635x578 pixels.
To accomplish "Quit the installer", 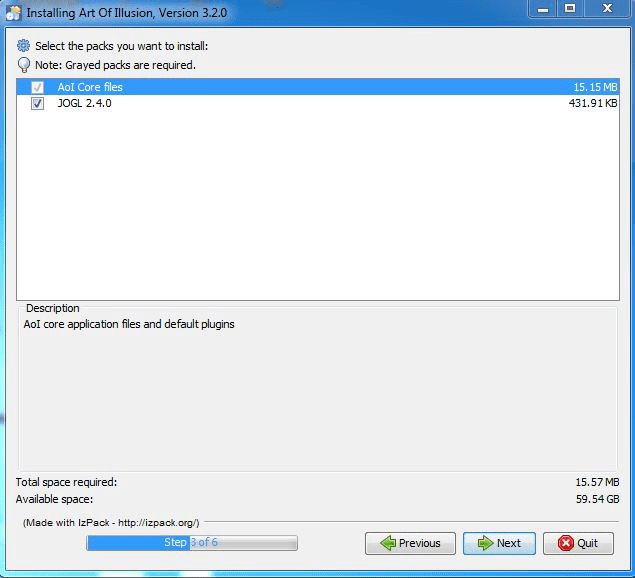I will pyautogui.click(x=578, y=543).
